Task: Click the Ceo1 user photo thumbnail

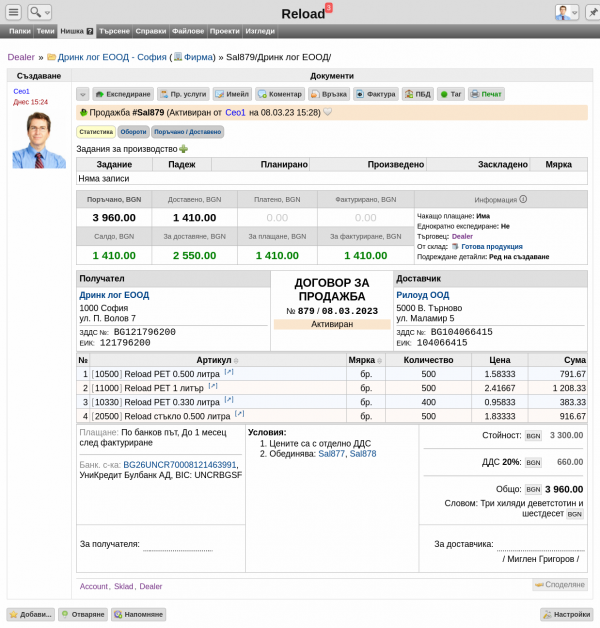Action: point(39,140)
